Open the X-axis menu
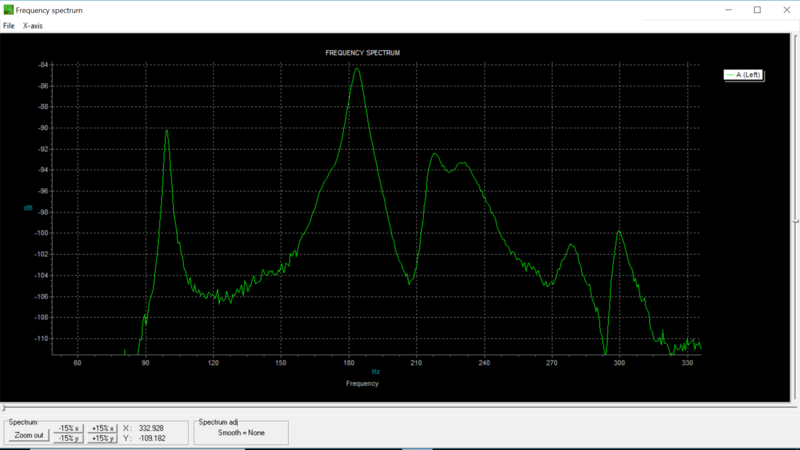 tap(33, 26)
